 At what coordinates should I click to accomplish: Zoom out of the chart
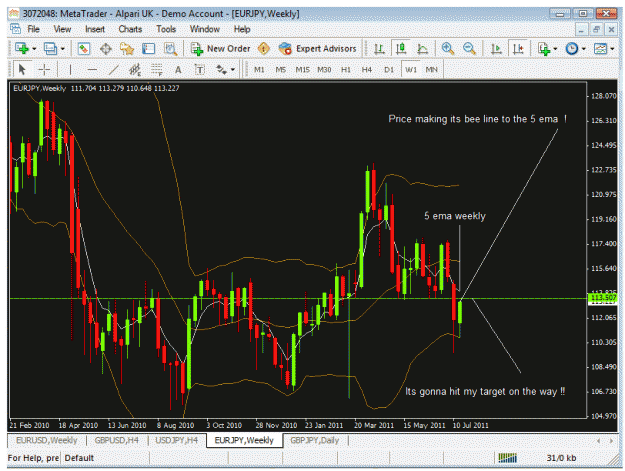(469, 49)
